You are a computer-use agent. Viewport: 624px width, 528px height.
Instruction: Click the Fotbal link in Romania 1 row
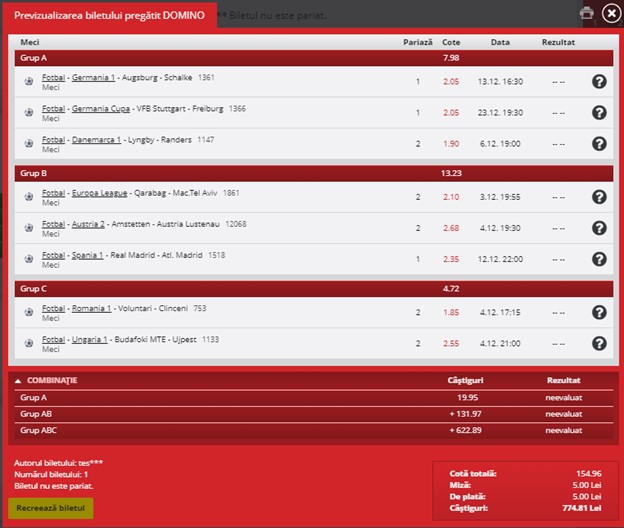[54, 308]
